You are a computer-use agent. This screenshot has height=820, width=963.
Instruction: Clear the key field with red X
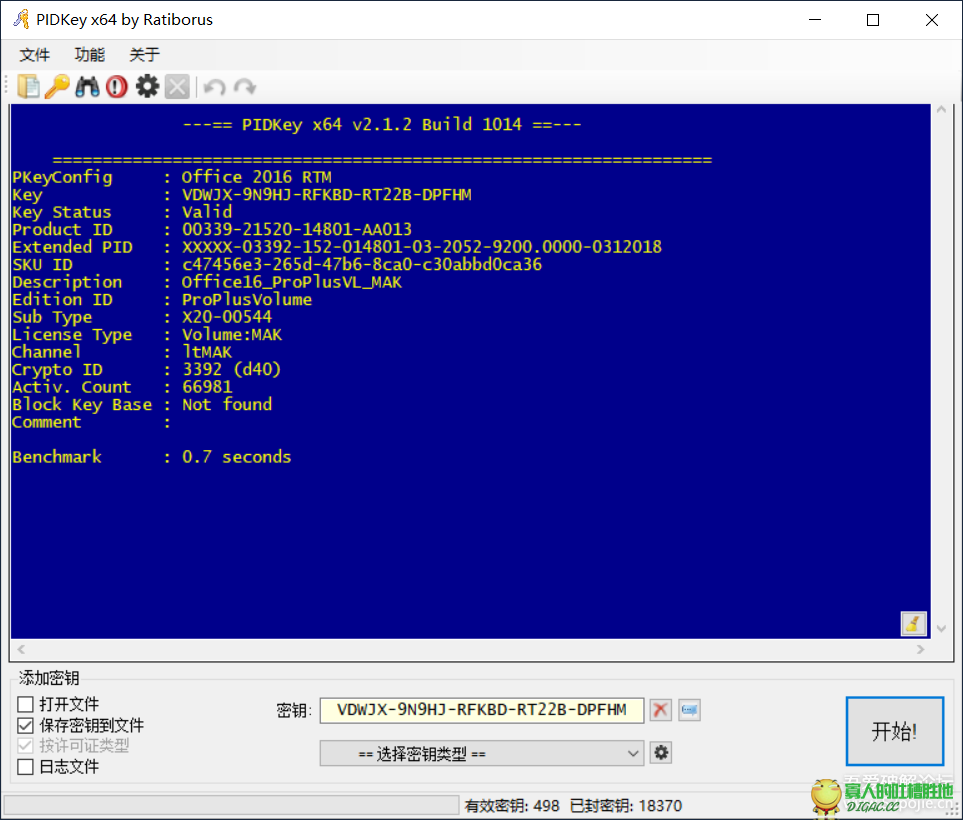point(661,710)
